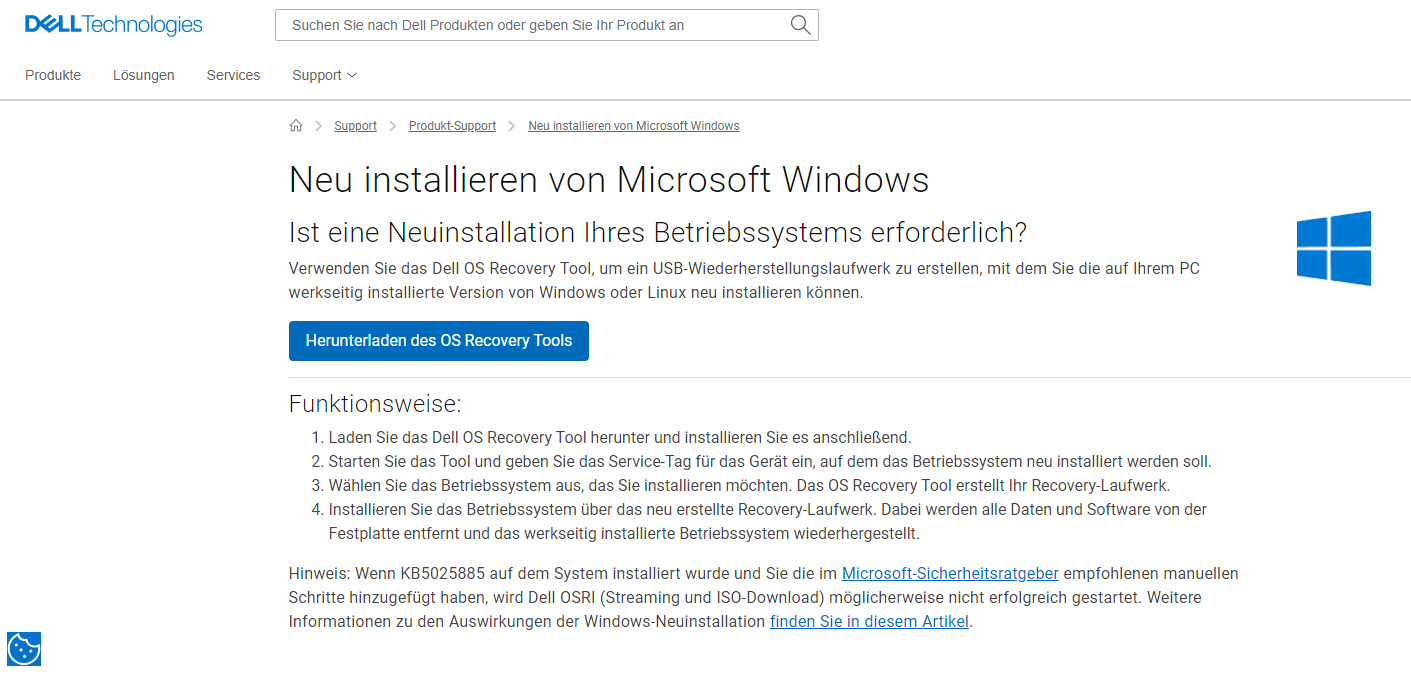Expand the Support dropdown in the navigation bar
The image size is (1411, 675).
324,75
